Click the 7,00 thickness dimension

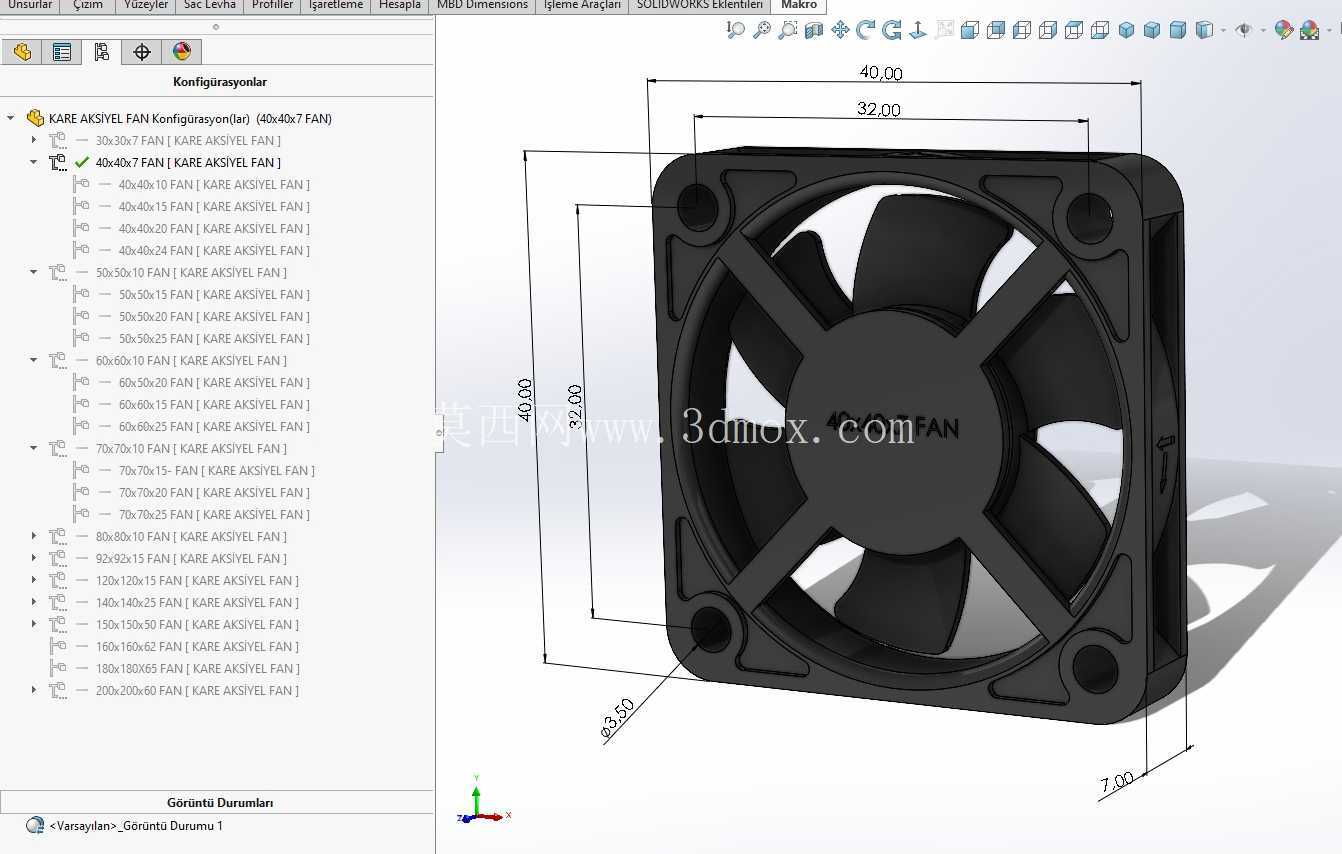click(x=1117, y=782)
